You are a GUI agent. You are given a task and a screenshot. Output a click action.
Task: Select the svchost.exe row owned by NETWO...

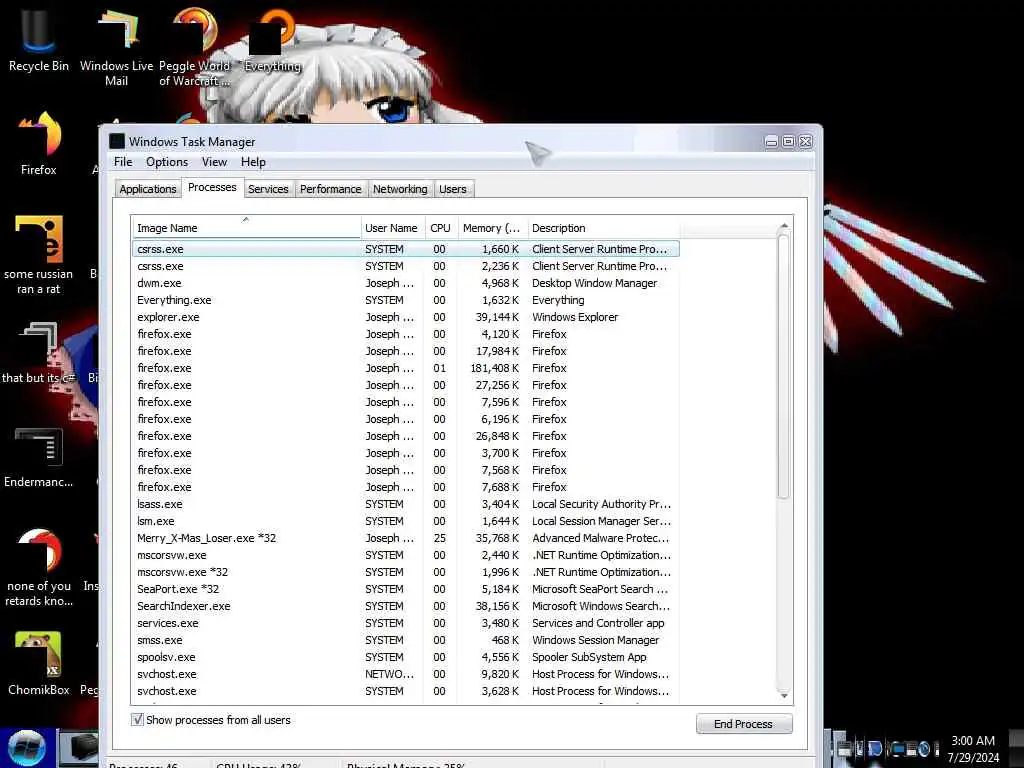pyautogui.click(x=406, y=673)
